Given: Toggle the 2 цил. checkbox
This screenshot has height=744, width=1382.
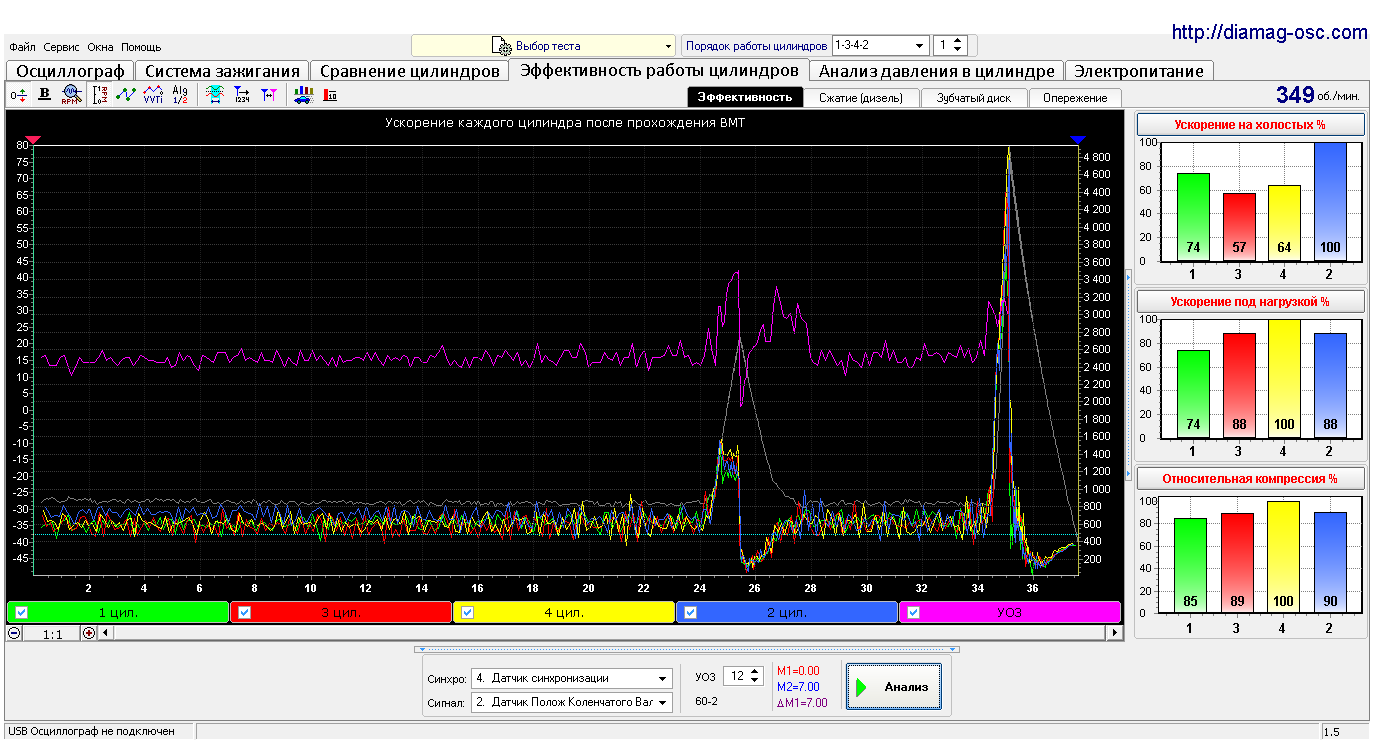Looking at the screenshot, I should (690, 613).
